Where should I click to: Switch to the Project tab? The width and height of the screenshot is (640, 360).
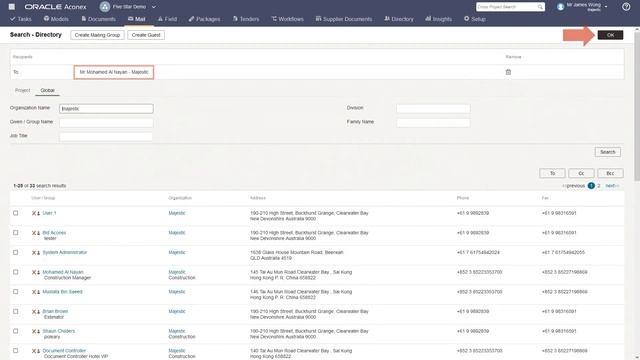pos(22,90)
